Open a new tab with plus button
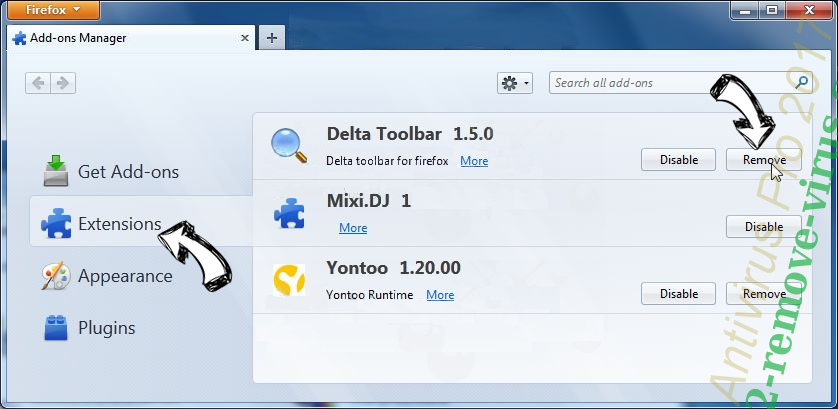 (271, 38)
